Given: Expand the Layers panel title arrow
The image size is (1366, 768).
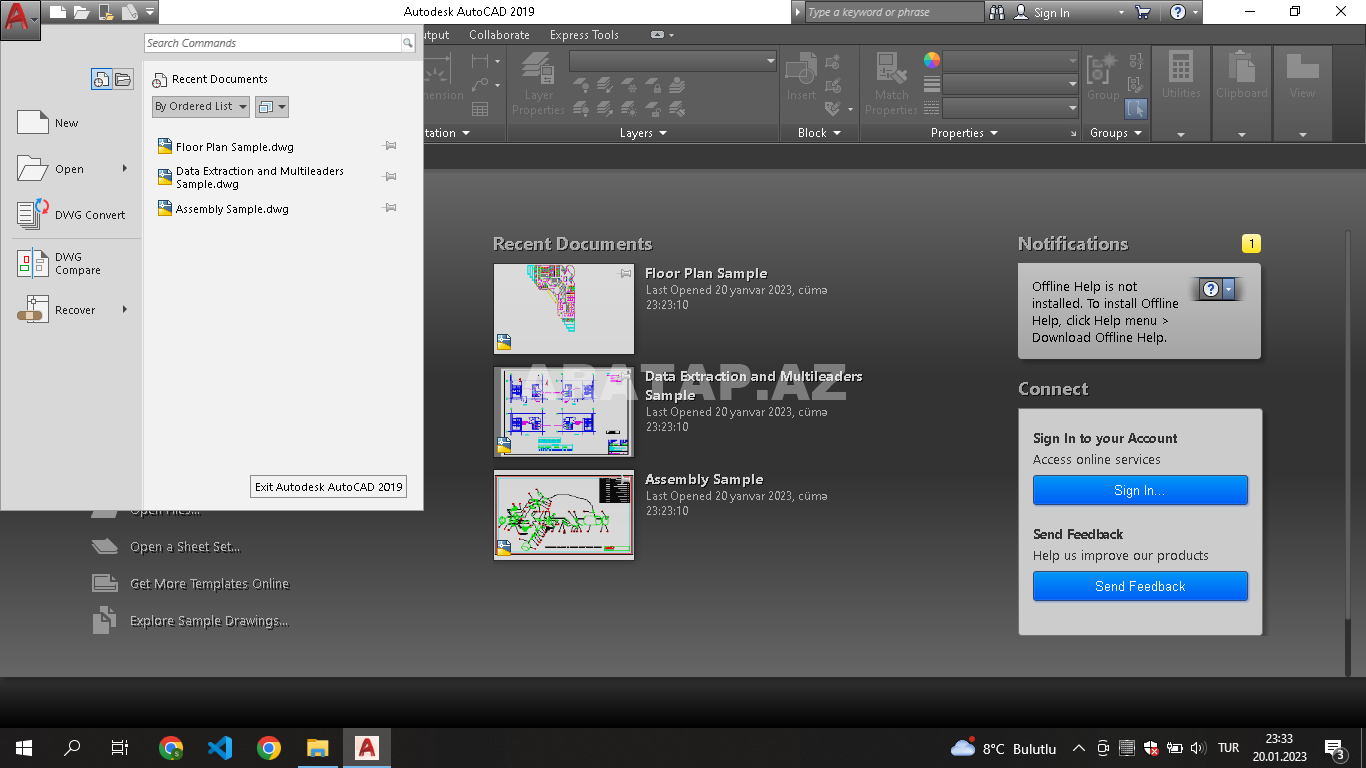Looking at the screenshot, I should pyautogui.click(x=662, y=133).
